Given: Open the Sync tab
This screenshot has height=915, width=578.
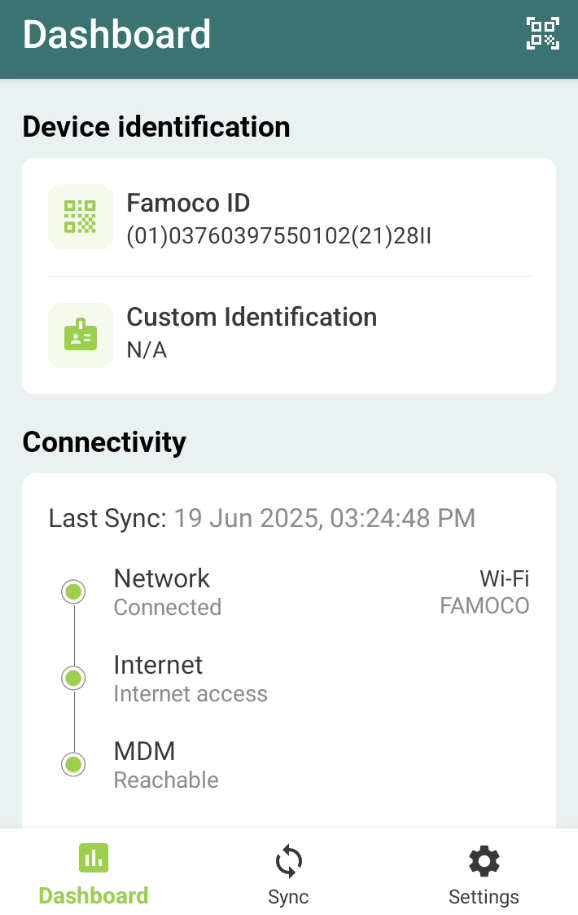Looking at the screenshot, I should (288, 873).
